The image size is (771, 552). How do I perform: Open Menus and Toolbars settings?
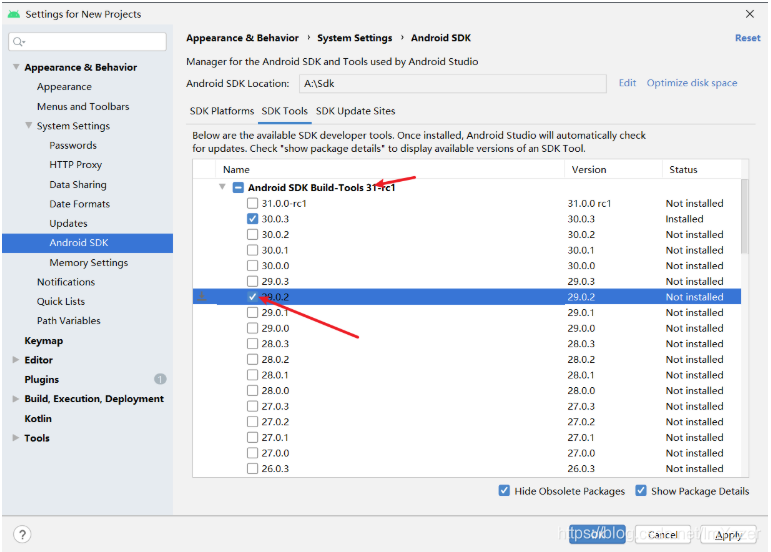click(x=83, y=106)
